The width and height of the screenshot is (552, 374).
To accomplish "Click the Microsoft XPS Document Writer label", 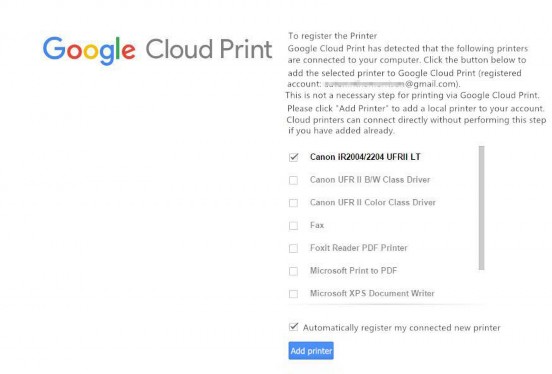I will pos(372,293).
